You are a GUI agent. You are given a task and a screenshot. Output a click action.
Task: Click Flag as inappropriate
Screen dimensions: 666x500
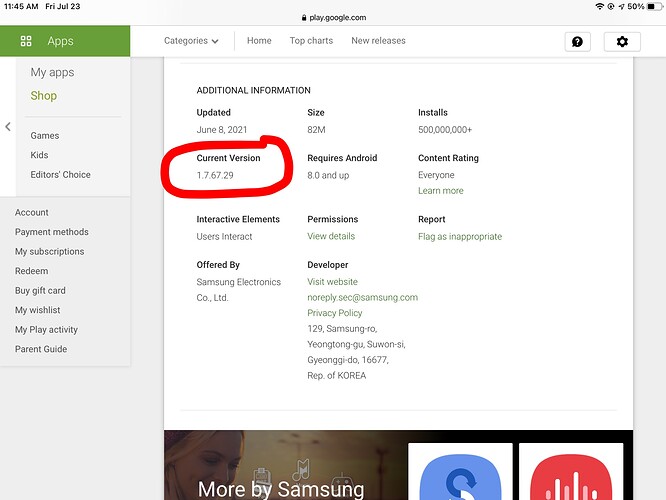(x=460, y=237)
